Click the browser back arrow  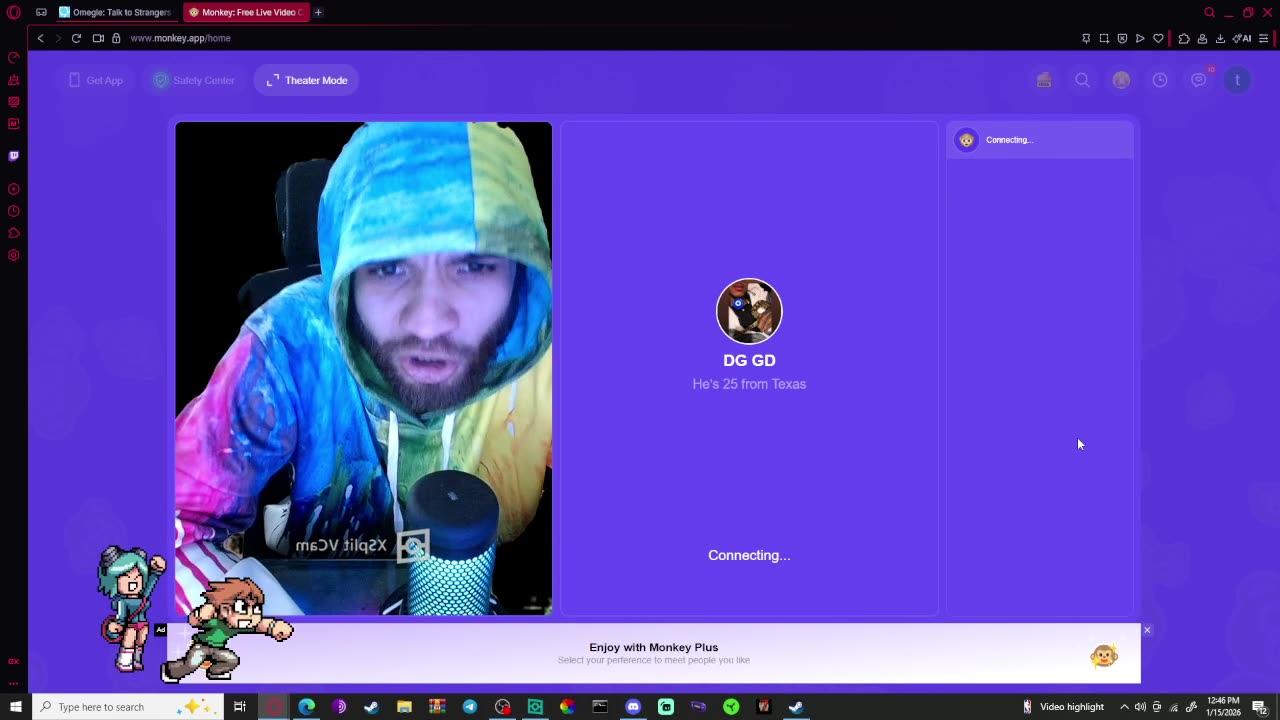coord(40,38)
